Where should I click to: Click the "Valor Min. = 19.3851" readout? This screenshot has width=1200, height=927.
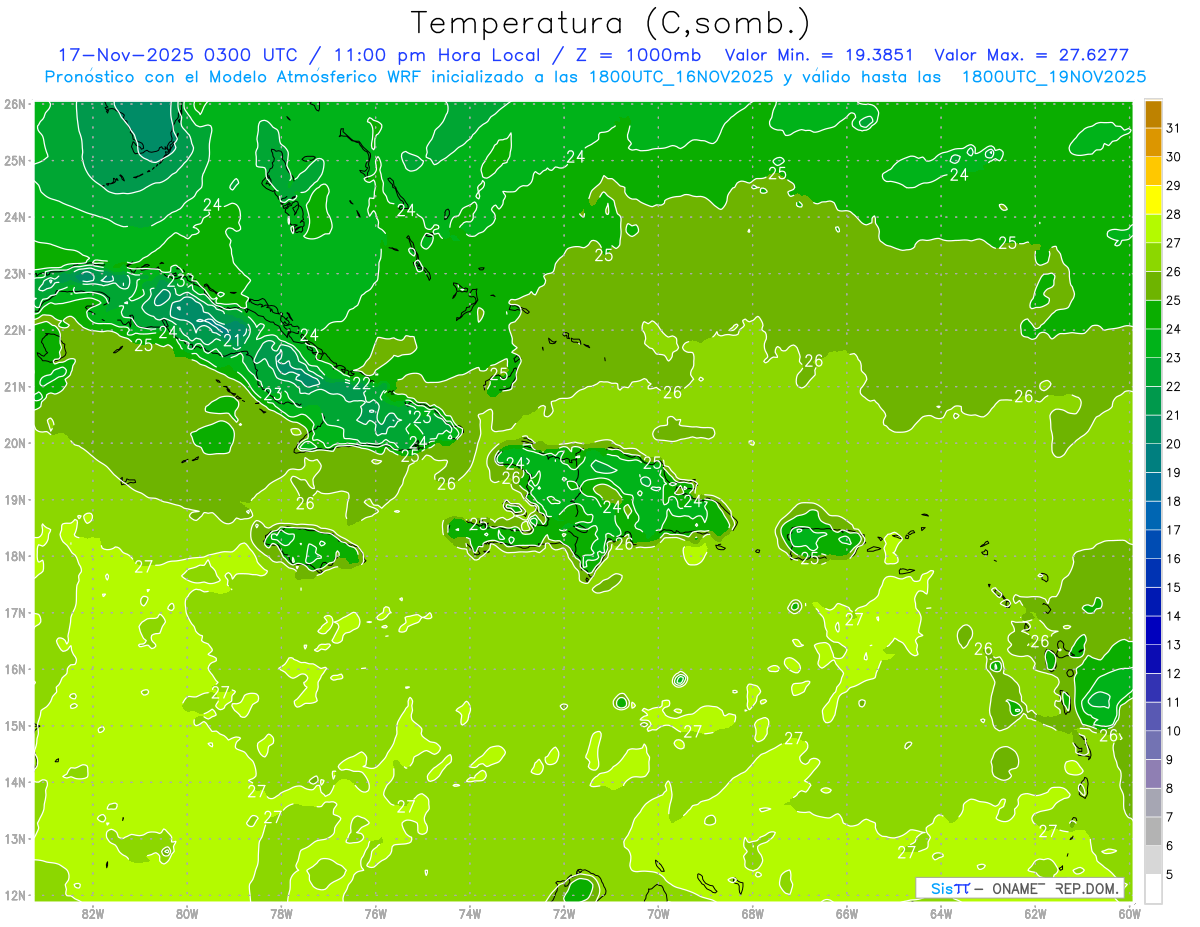point(820,54)
